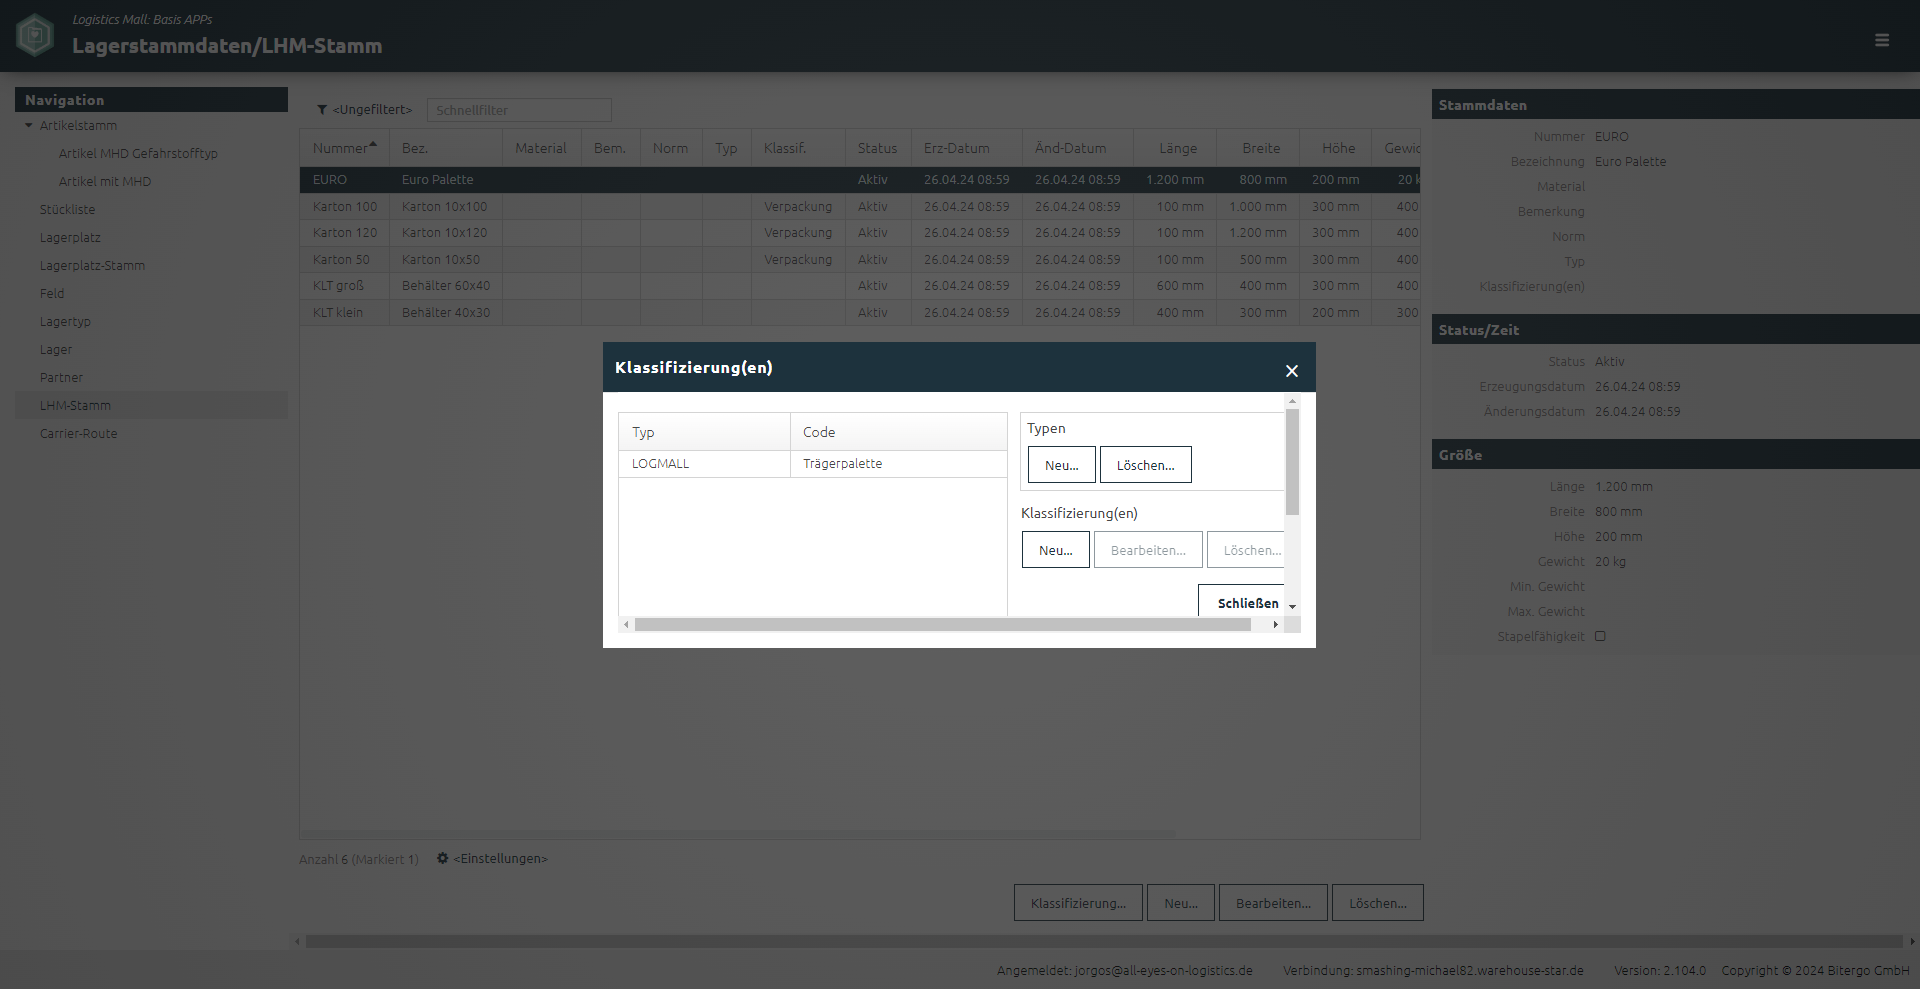Close the Klassifizierung(en) dialog
This screenshot has height=989, width=1920.
[x=1292, y=371]
